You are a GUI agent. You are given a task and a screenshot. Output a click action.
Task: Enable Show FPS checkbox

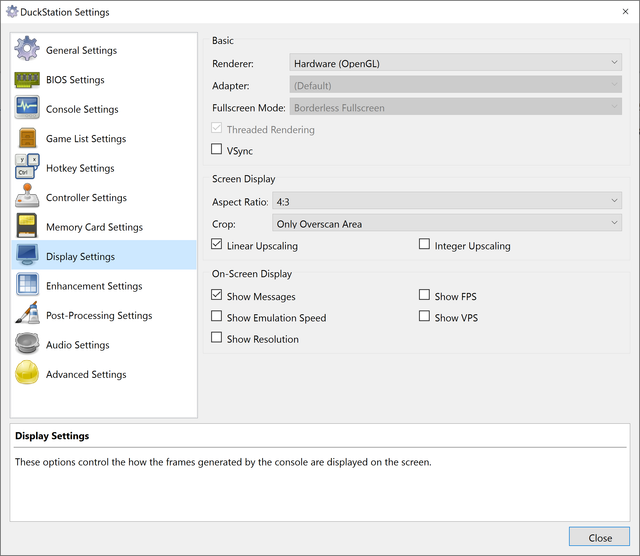pos(424,295)
